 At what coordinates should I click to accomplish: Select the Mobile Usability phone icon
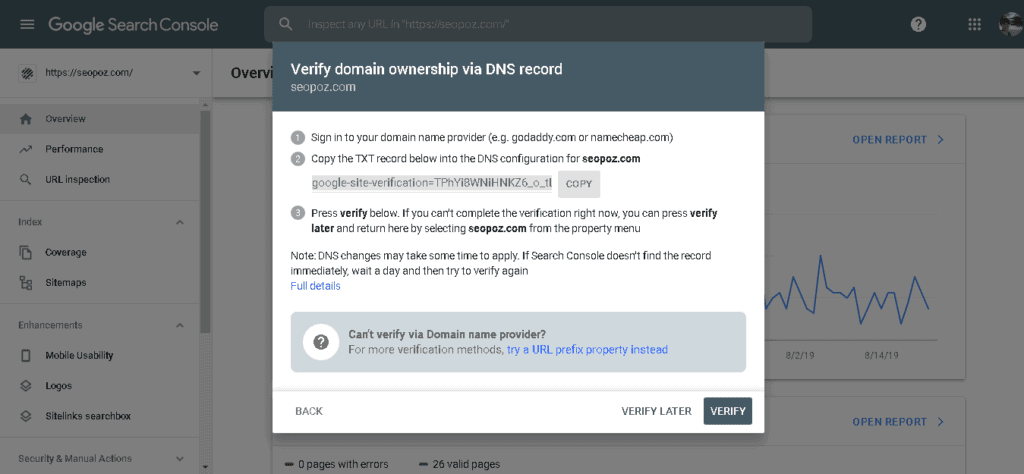[26, 356]
